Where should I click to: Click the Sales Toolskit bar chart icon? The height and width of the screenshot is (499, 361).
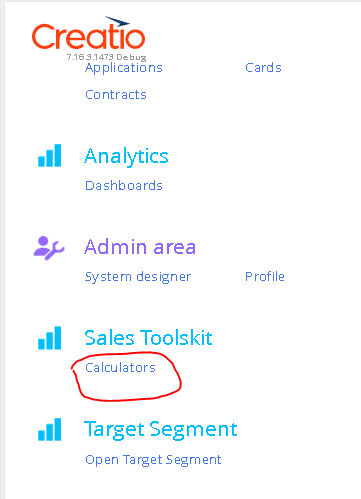point(50,338)
